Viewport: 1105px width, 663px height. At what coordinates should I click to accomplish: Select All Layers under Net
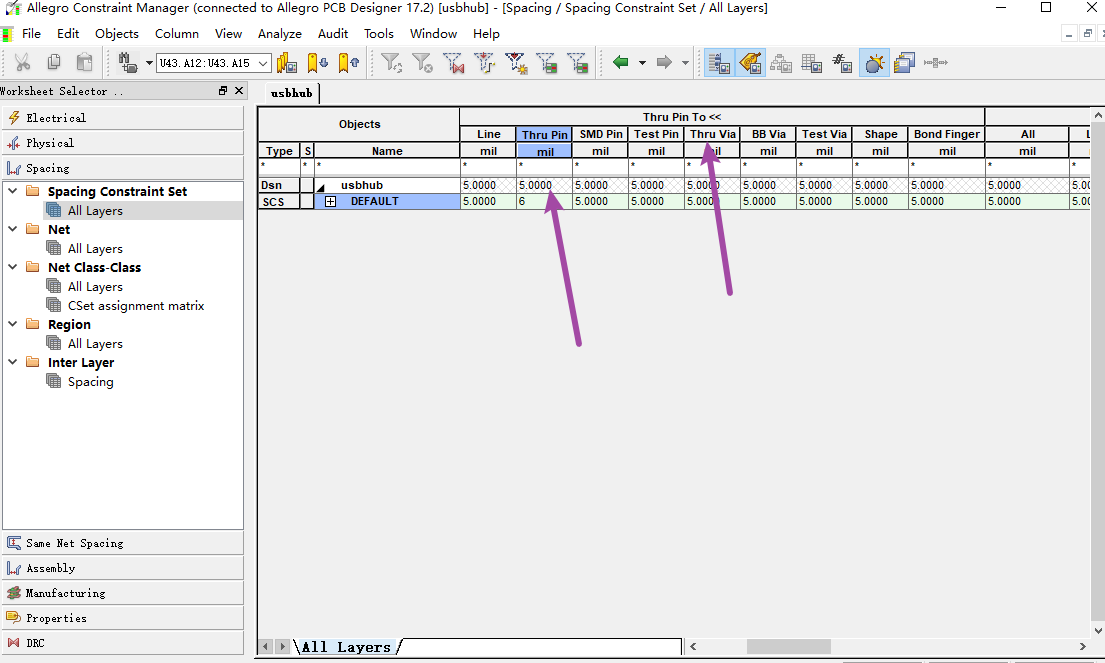pos(95,249)
